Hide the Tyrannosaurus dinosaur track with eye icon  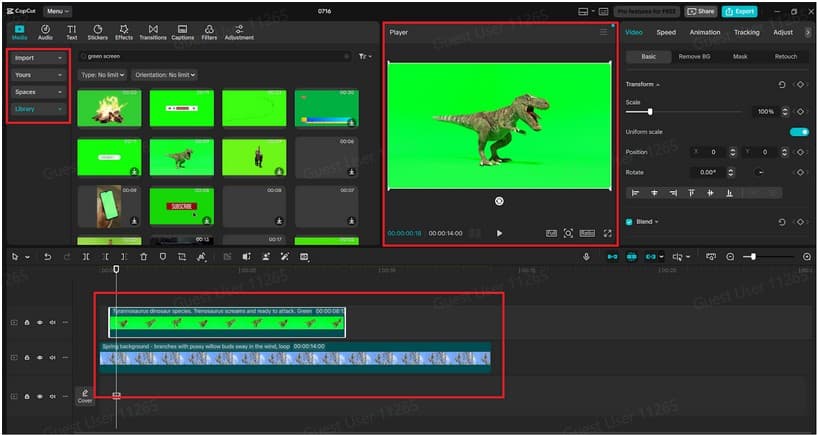click(x=40, y=322)
